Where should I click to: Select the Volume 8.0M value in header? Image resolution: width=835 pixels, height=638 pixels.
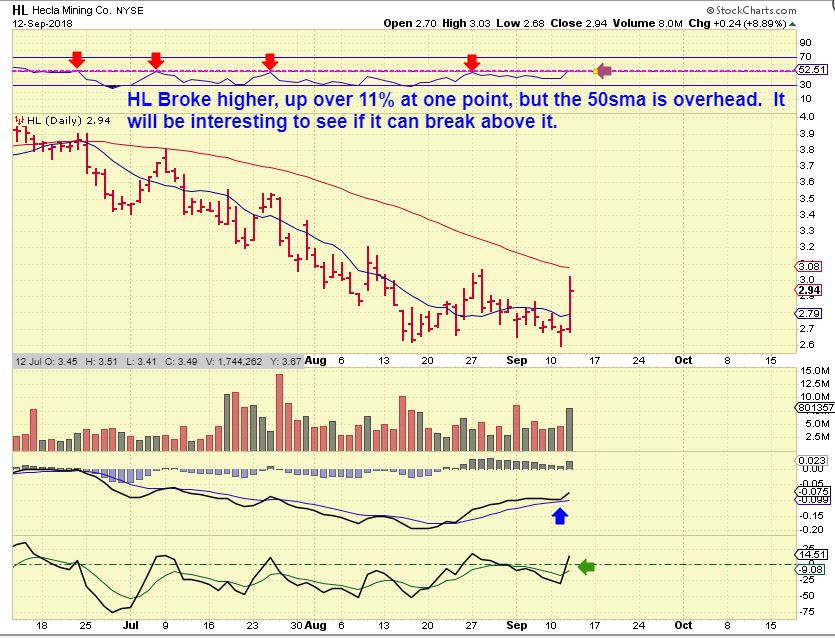point(648,23)
